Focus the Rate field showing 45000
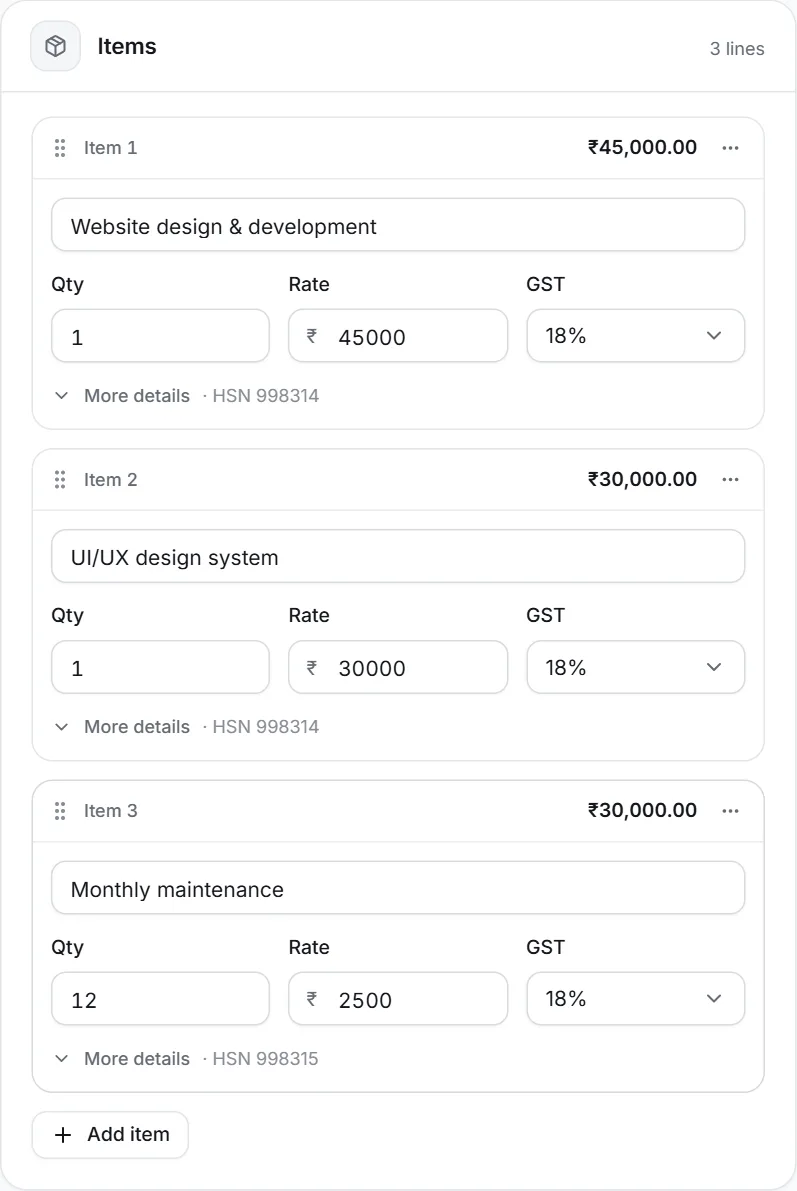The height and width of the screenshot is (1191, 797). click(x=398, y=336)
